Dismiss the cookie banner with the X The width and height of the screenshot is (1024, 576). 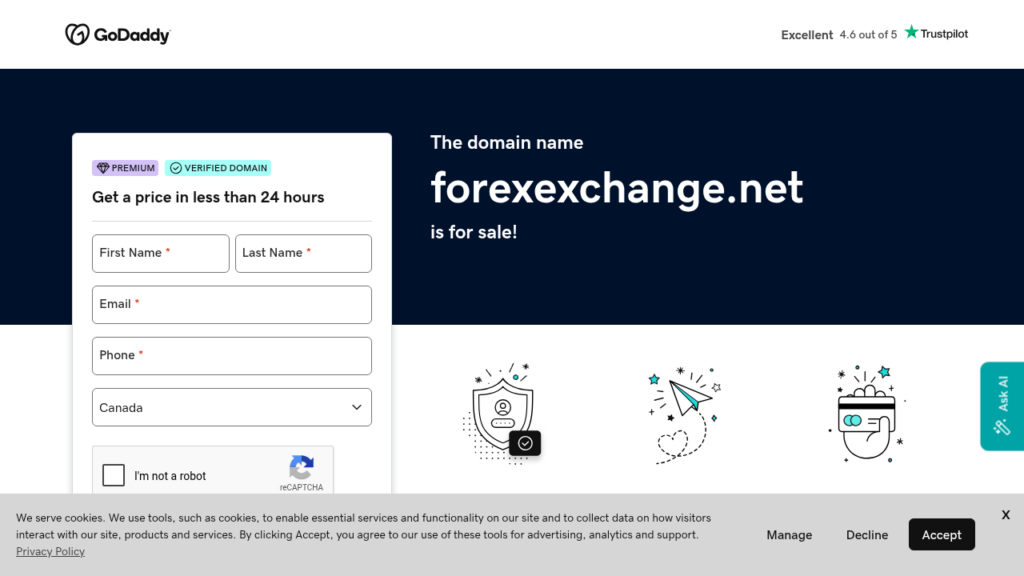[1005, 514]
